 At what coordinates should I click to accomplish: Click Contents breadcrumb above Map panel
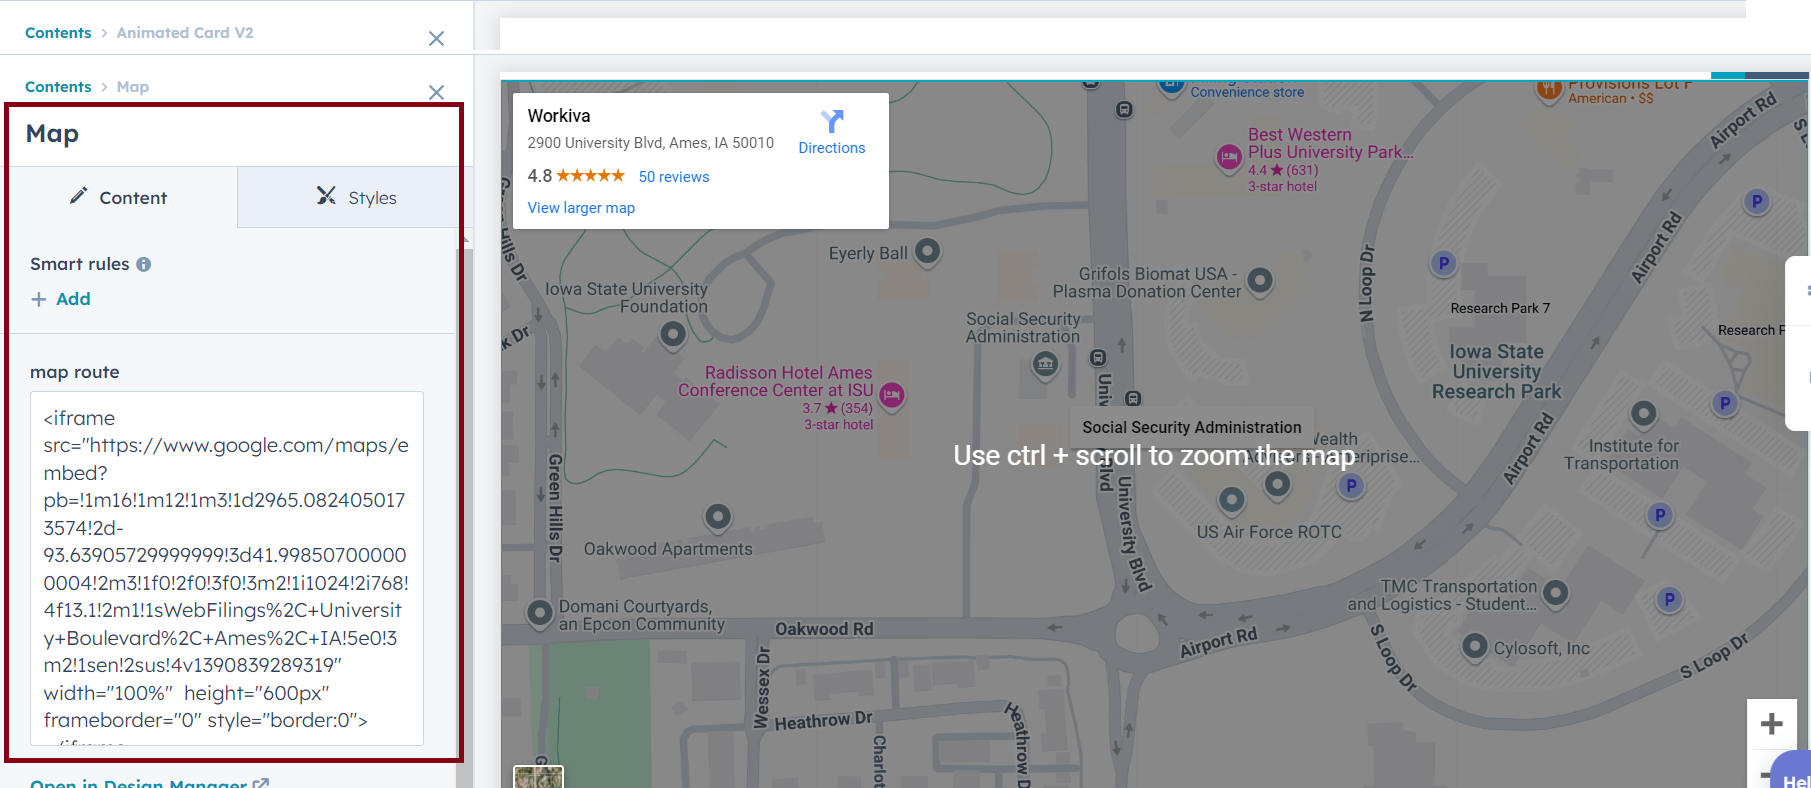tap(58, 87)
